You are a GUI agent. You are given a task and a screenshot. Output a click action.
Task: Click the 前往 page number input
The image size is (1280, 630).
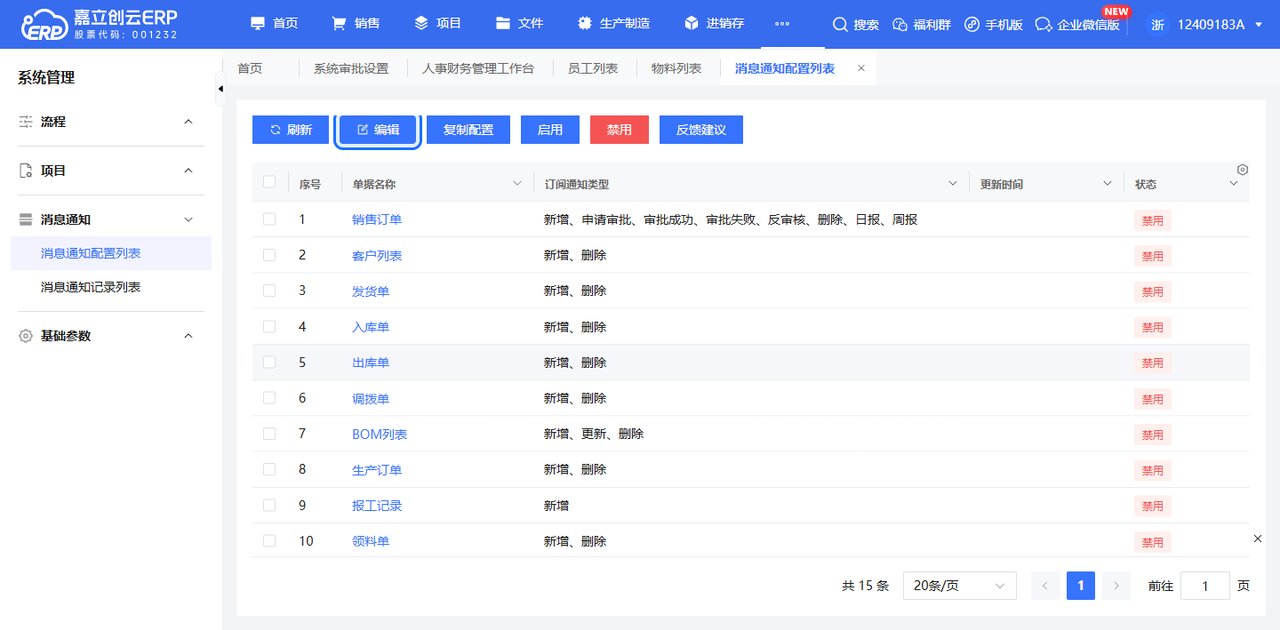point(1205,586)
